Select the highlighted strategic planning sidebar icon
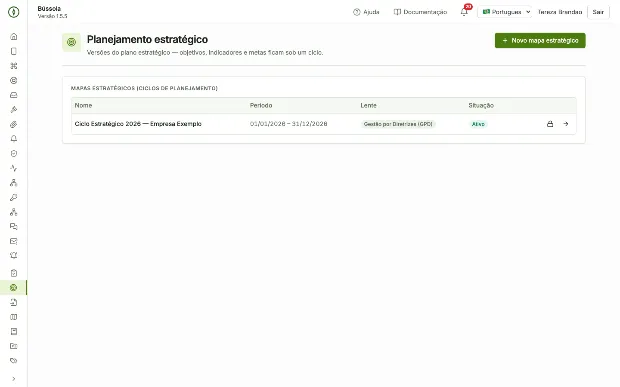The height and width of the screenshot is (387, 620). coord(13,287)
